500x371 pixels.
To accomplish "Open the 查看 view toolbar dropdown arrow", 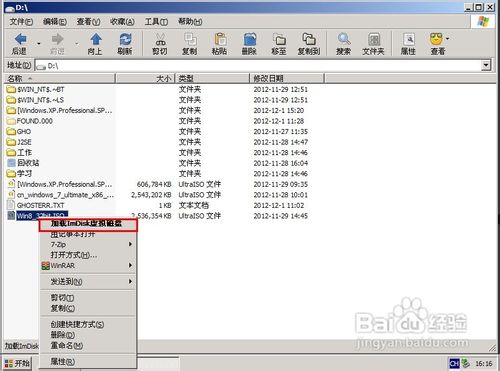I will pos(447,39).
